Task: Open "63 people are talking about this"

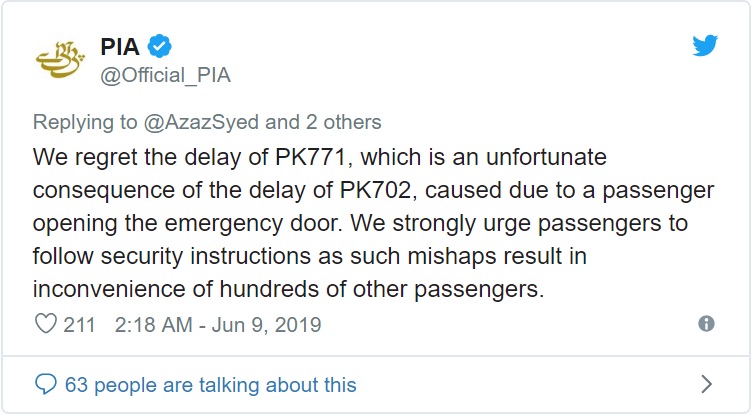Action: [210, 384]
